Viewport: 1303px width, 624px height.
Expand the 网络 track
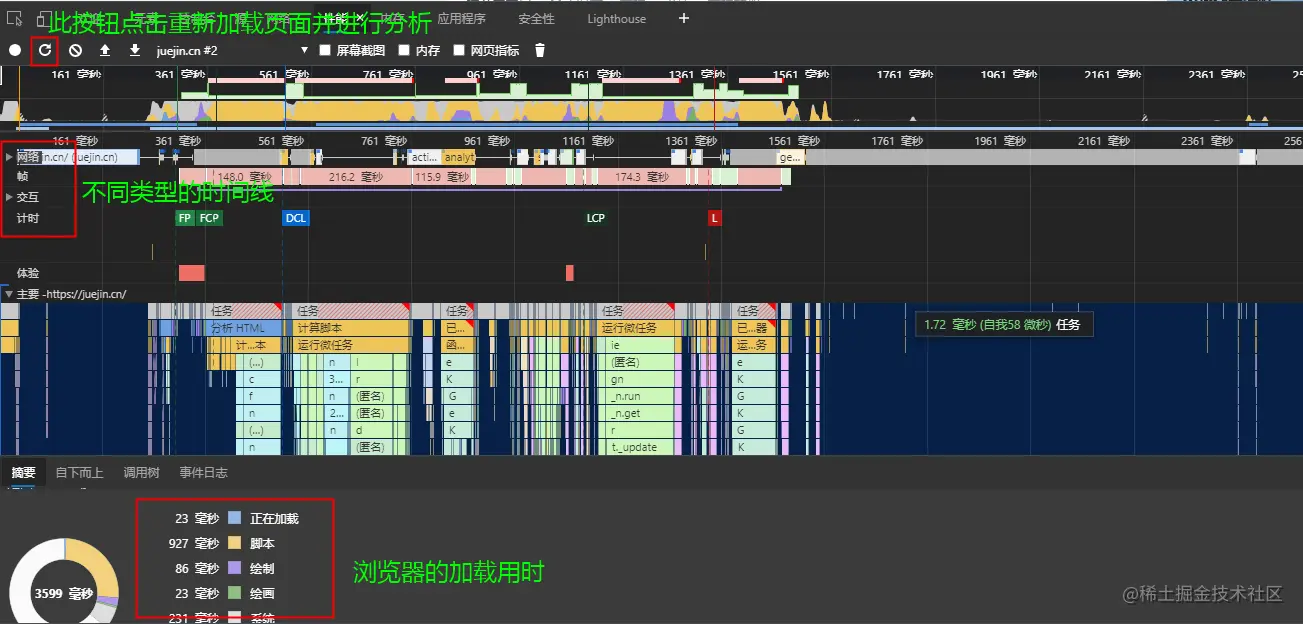(x=10, y=157)
